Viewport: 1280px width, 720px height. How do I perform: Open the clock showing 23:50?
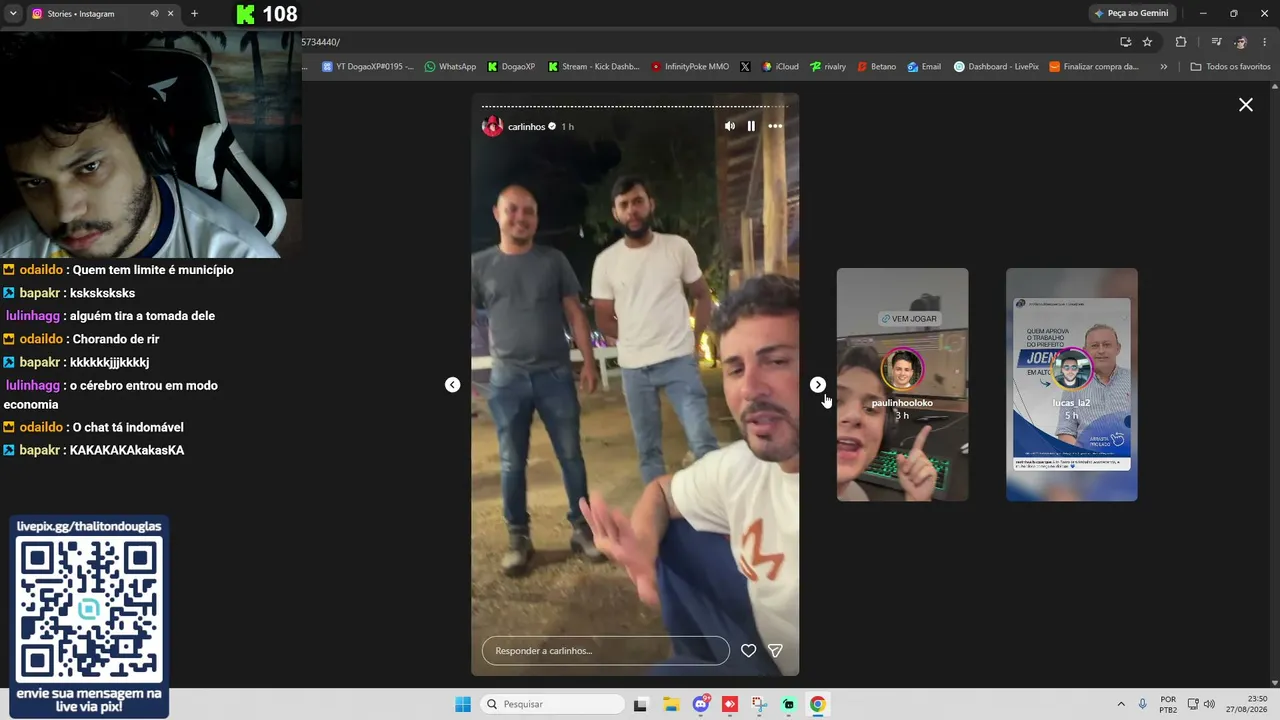(x=1247, y=704)
